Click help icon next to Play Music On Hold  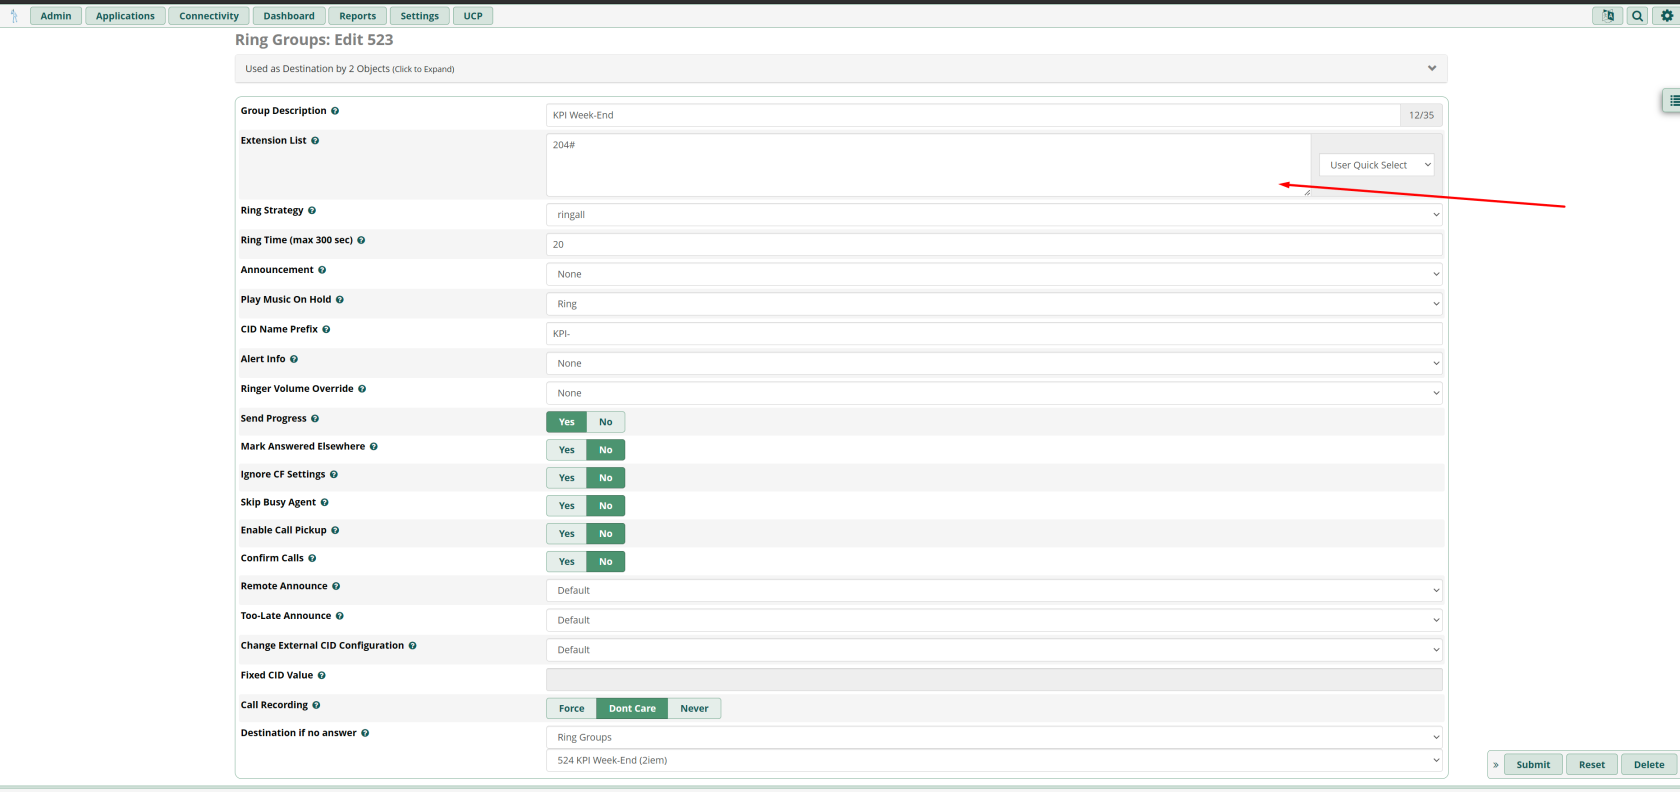point(340,300)
